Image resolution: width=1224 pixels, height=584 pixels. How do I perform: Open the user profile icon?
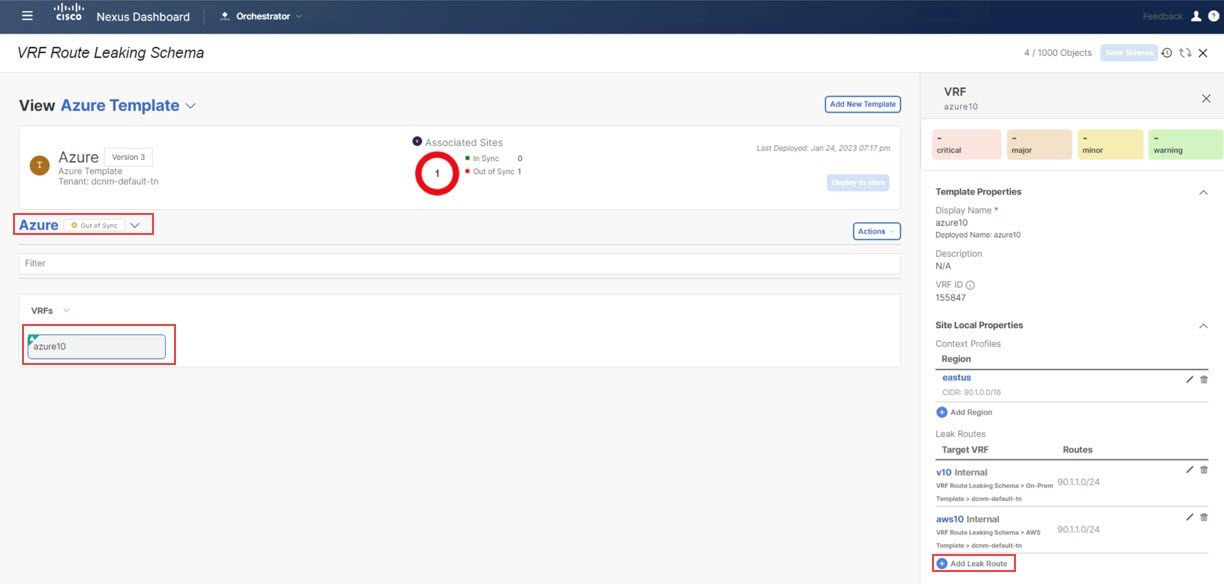coord(1194,16)
